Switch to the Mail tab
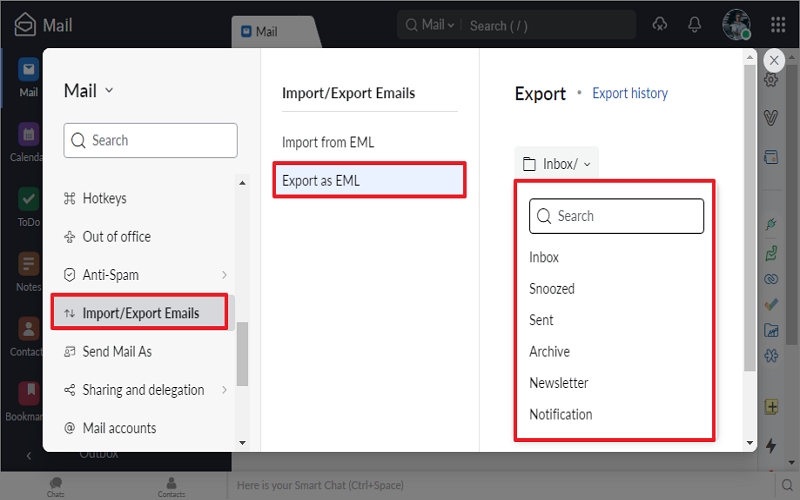The image size is (800, 500). pyautogui.click(x=276, y=32)
